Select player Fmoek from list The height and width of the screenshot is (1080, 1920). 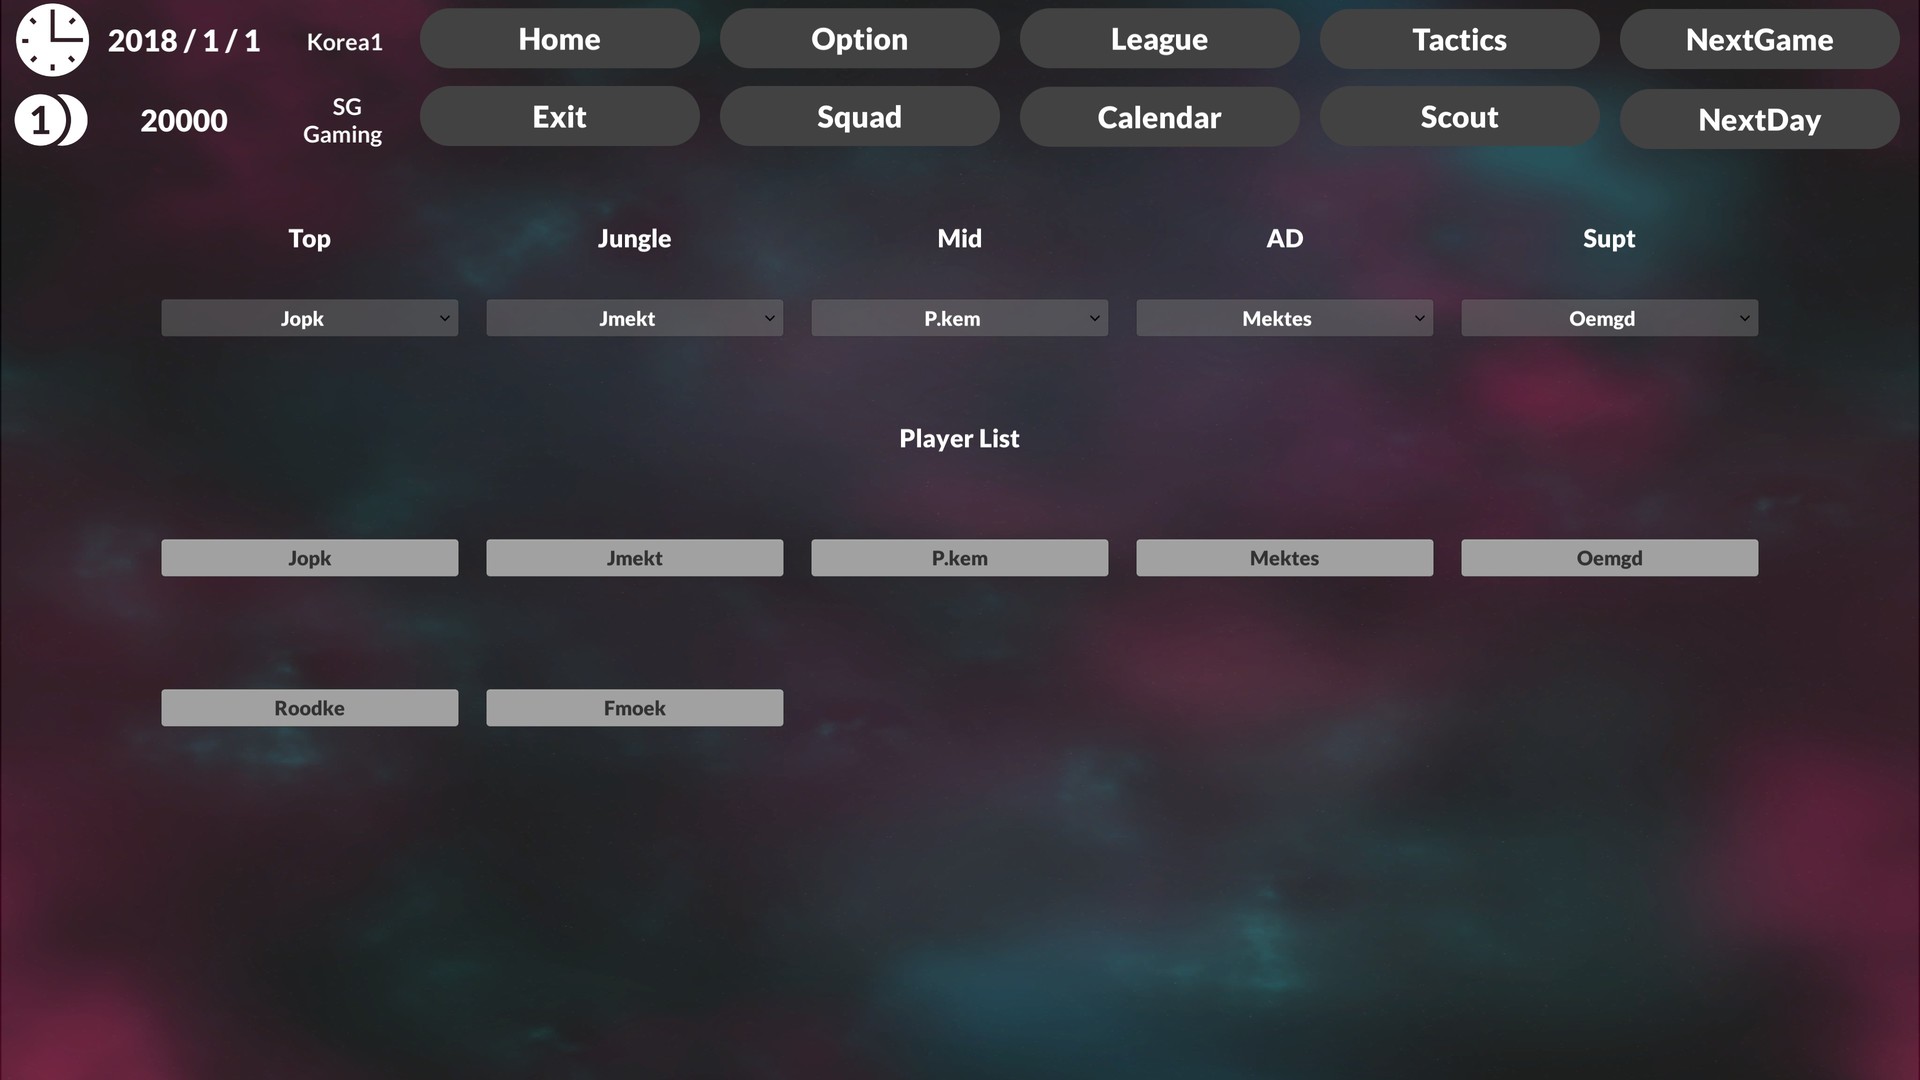(634, 708)
